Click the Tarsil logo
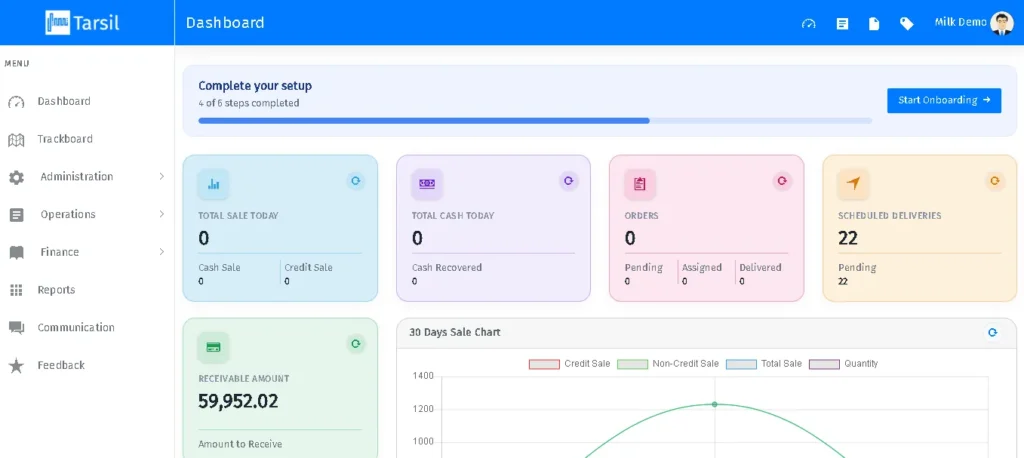The image size is (1024, 458). [82, 23]
